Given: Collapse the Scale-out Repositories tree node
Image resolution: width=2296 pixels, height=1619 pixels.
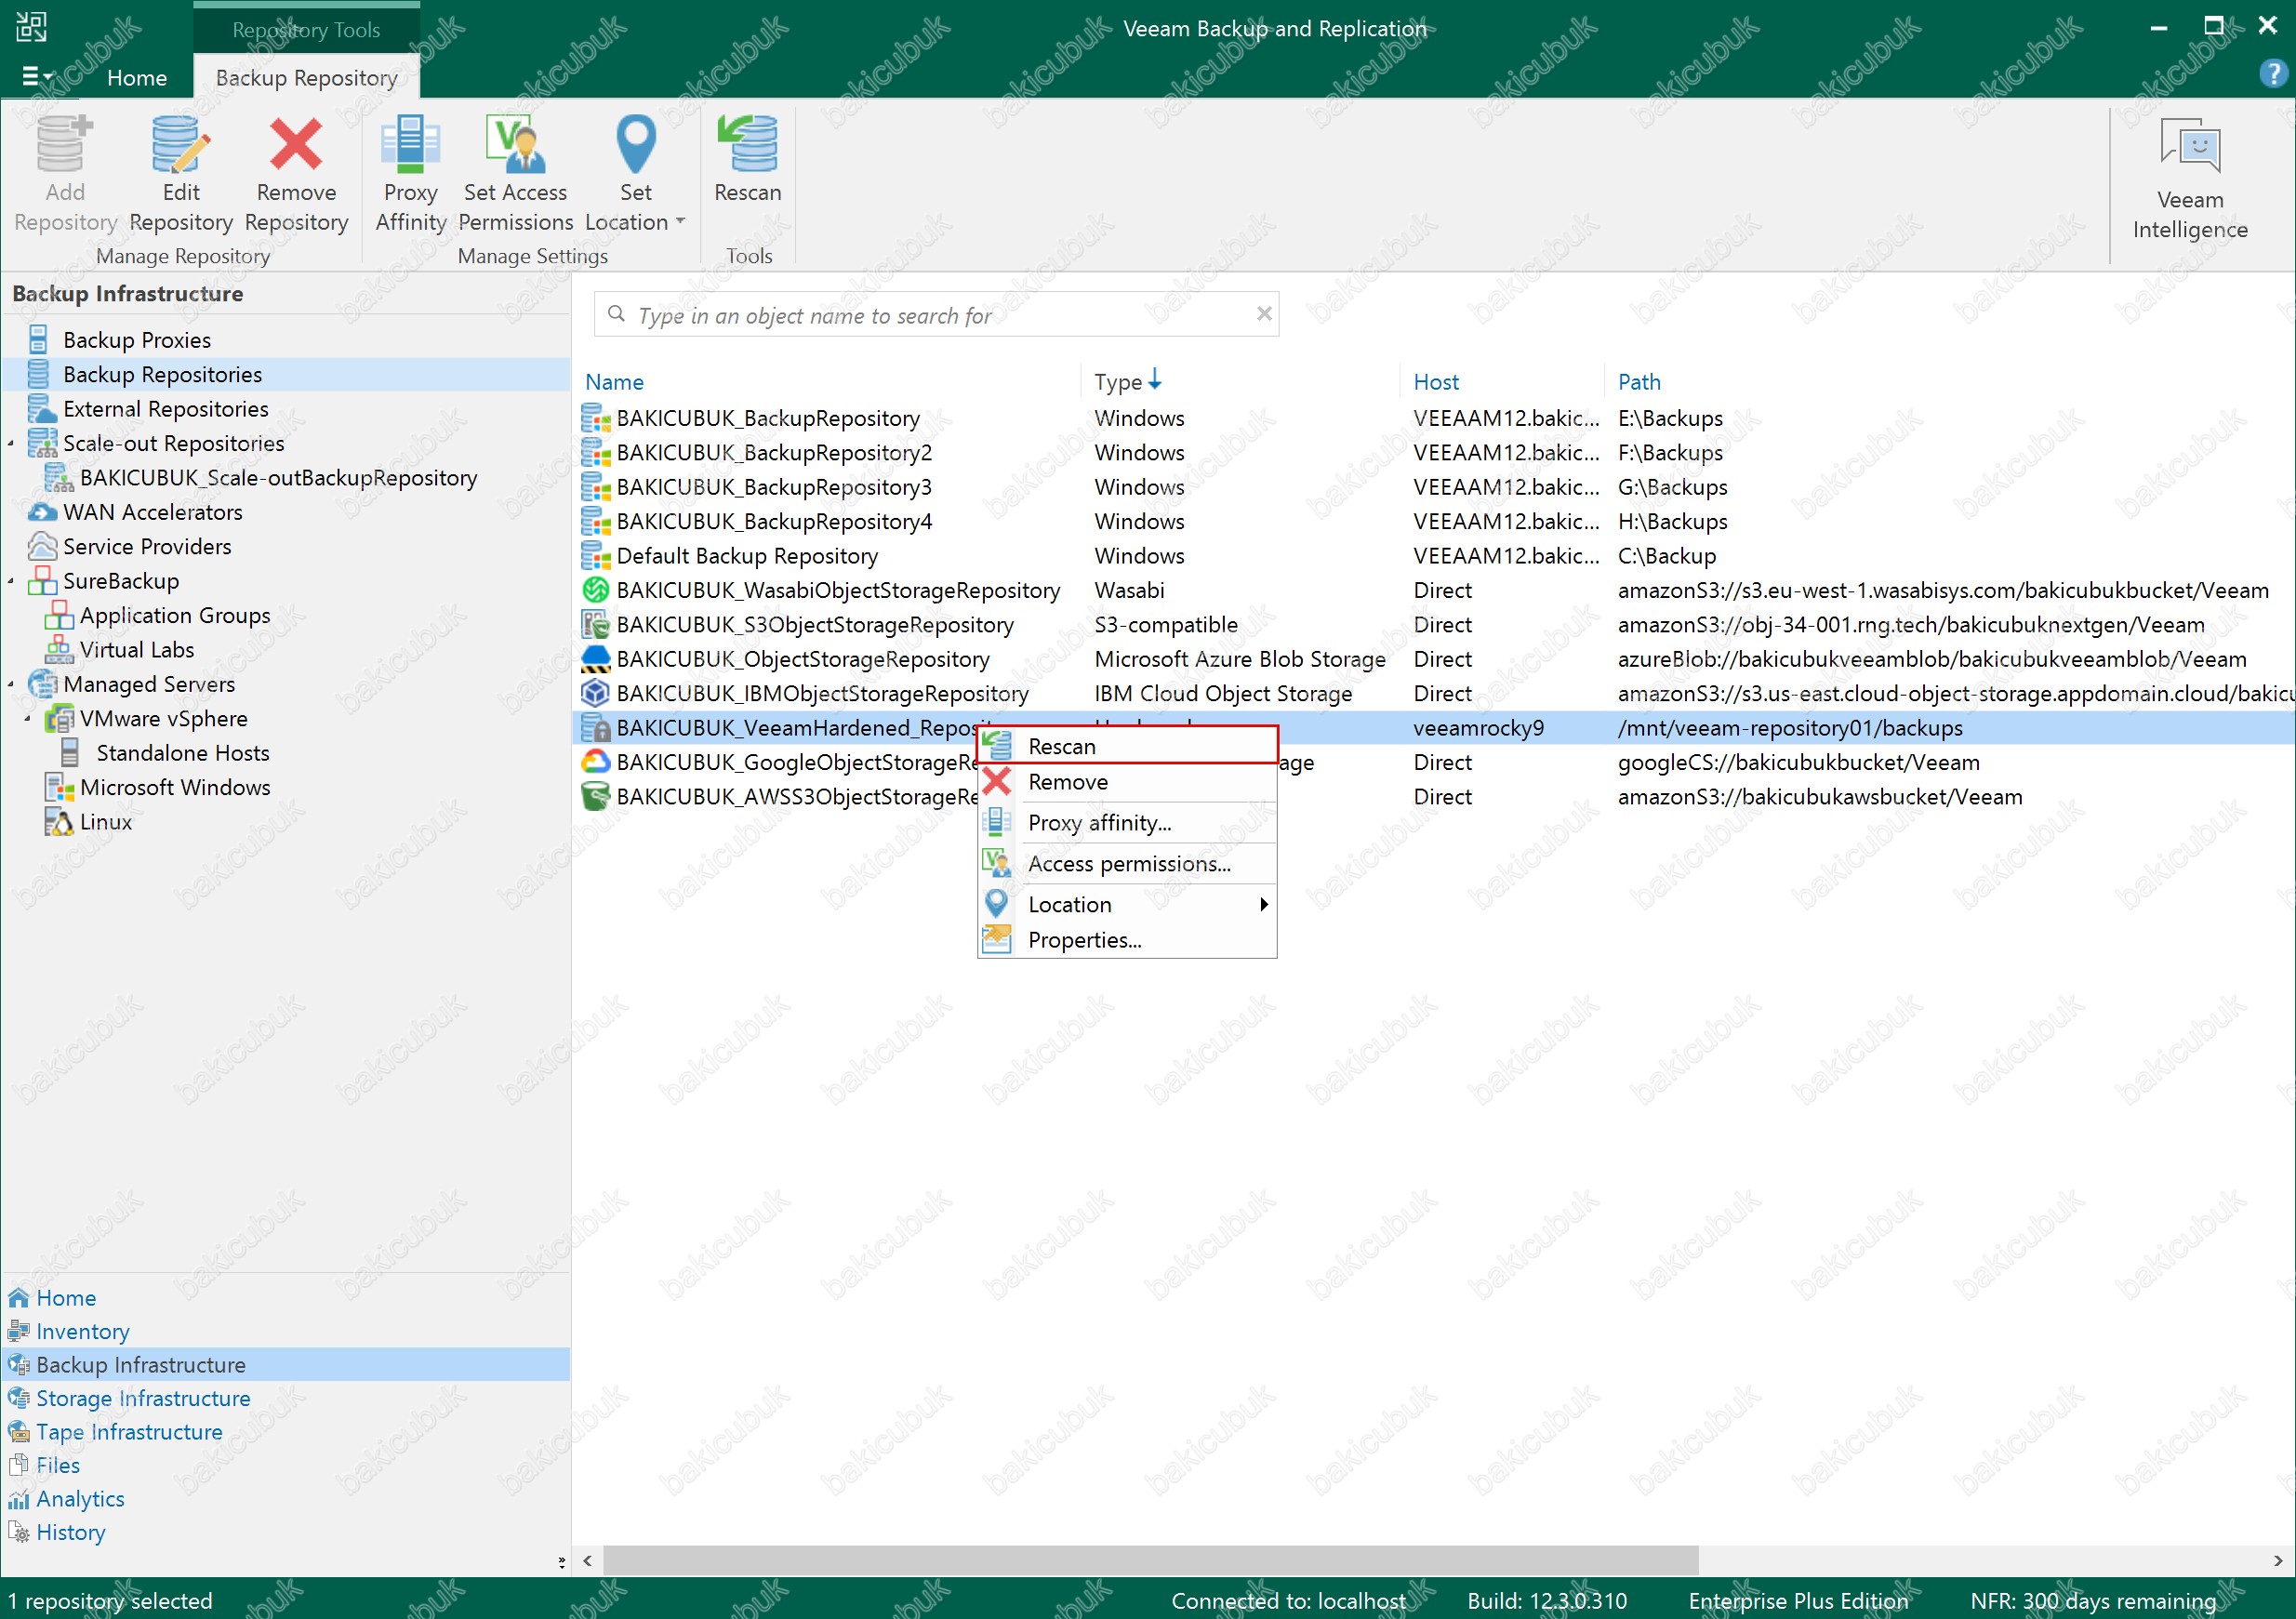Looking at the screenshot, I should pyautogui.click(x=11, y=444).
